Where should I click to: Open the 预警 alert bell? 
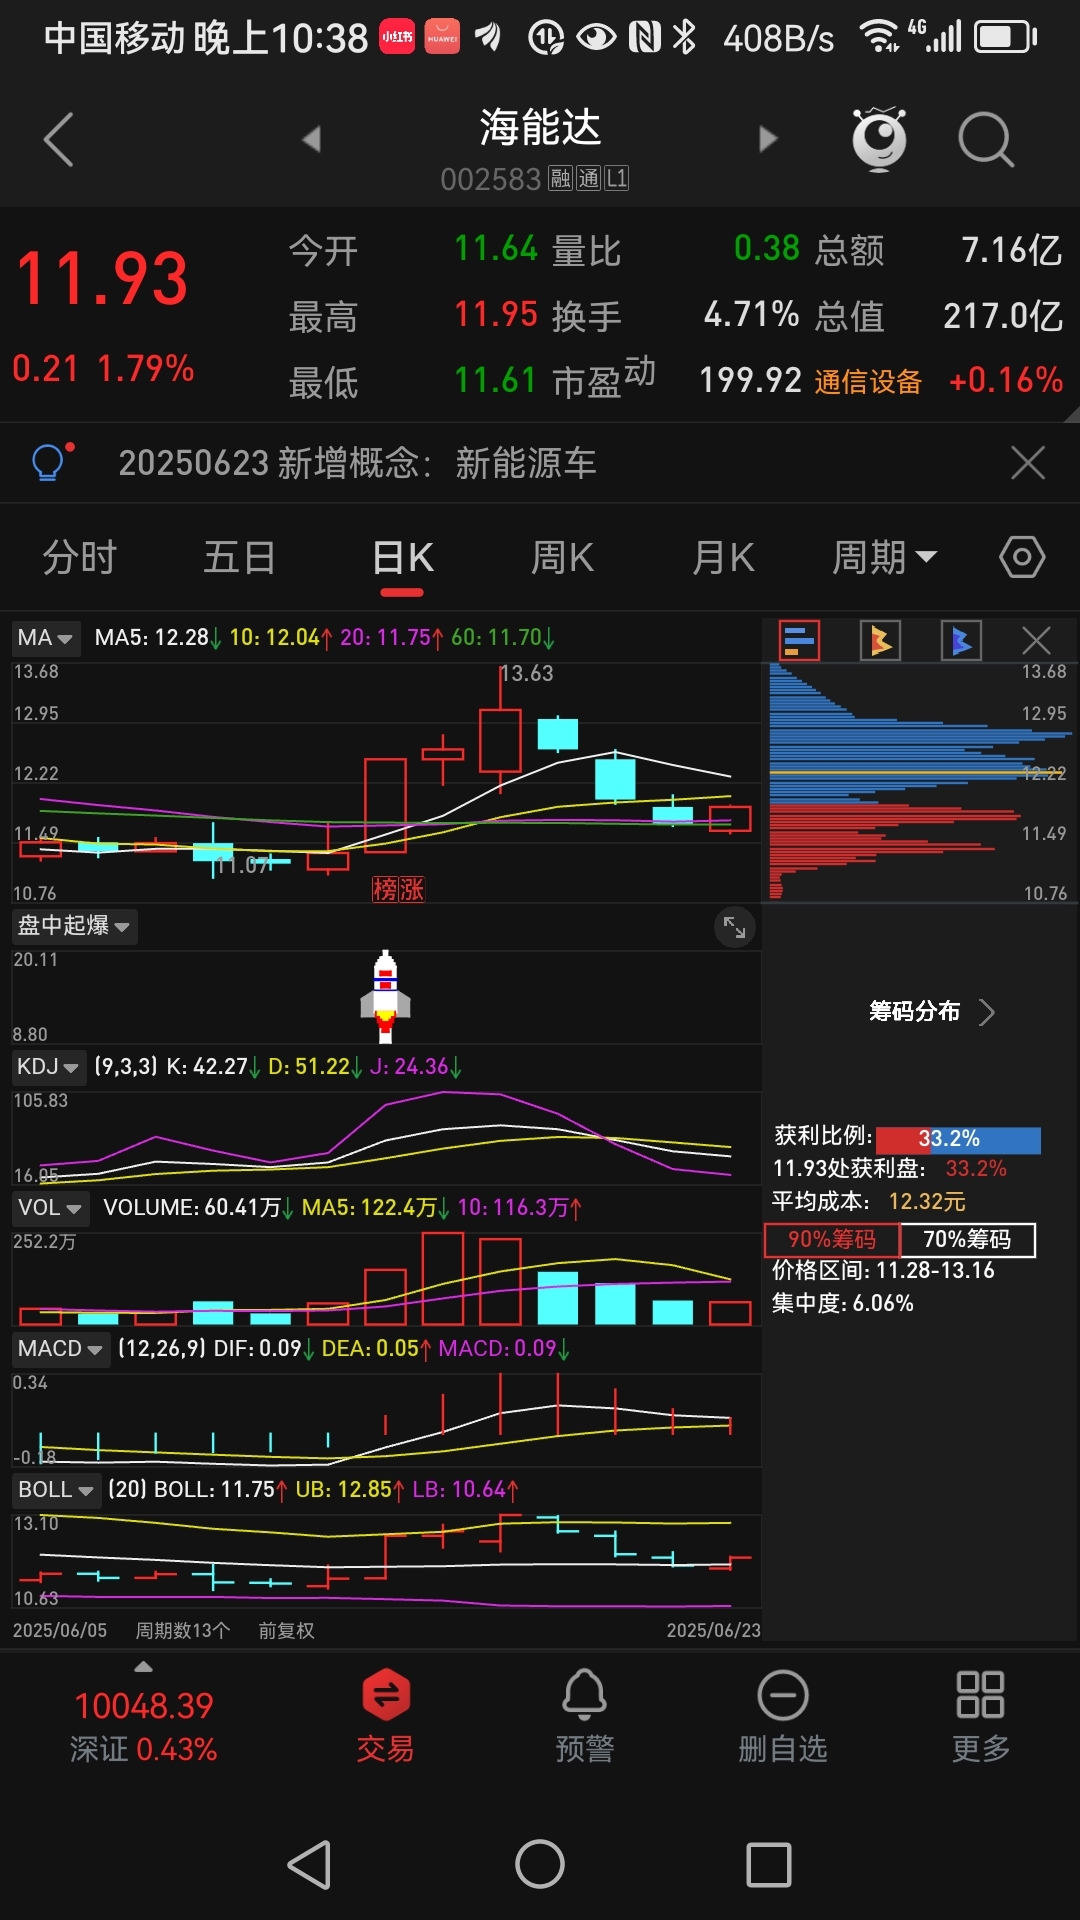pos(584,1716)
